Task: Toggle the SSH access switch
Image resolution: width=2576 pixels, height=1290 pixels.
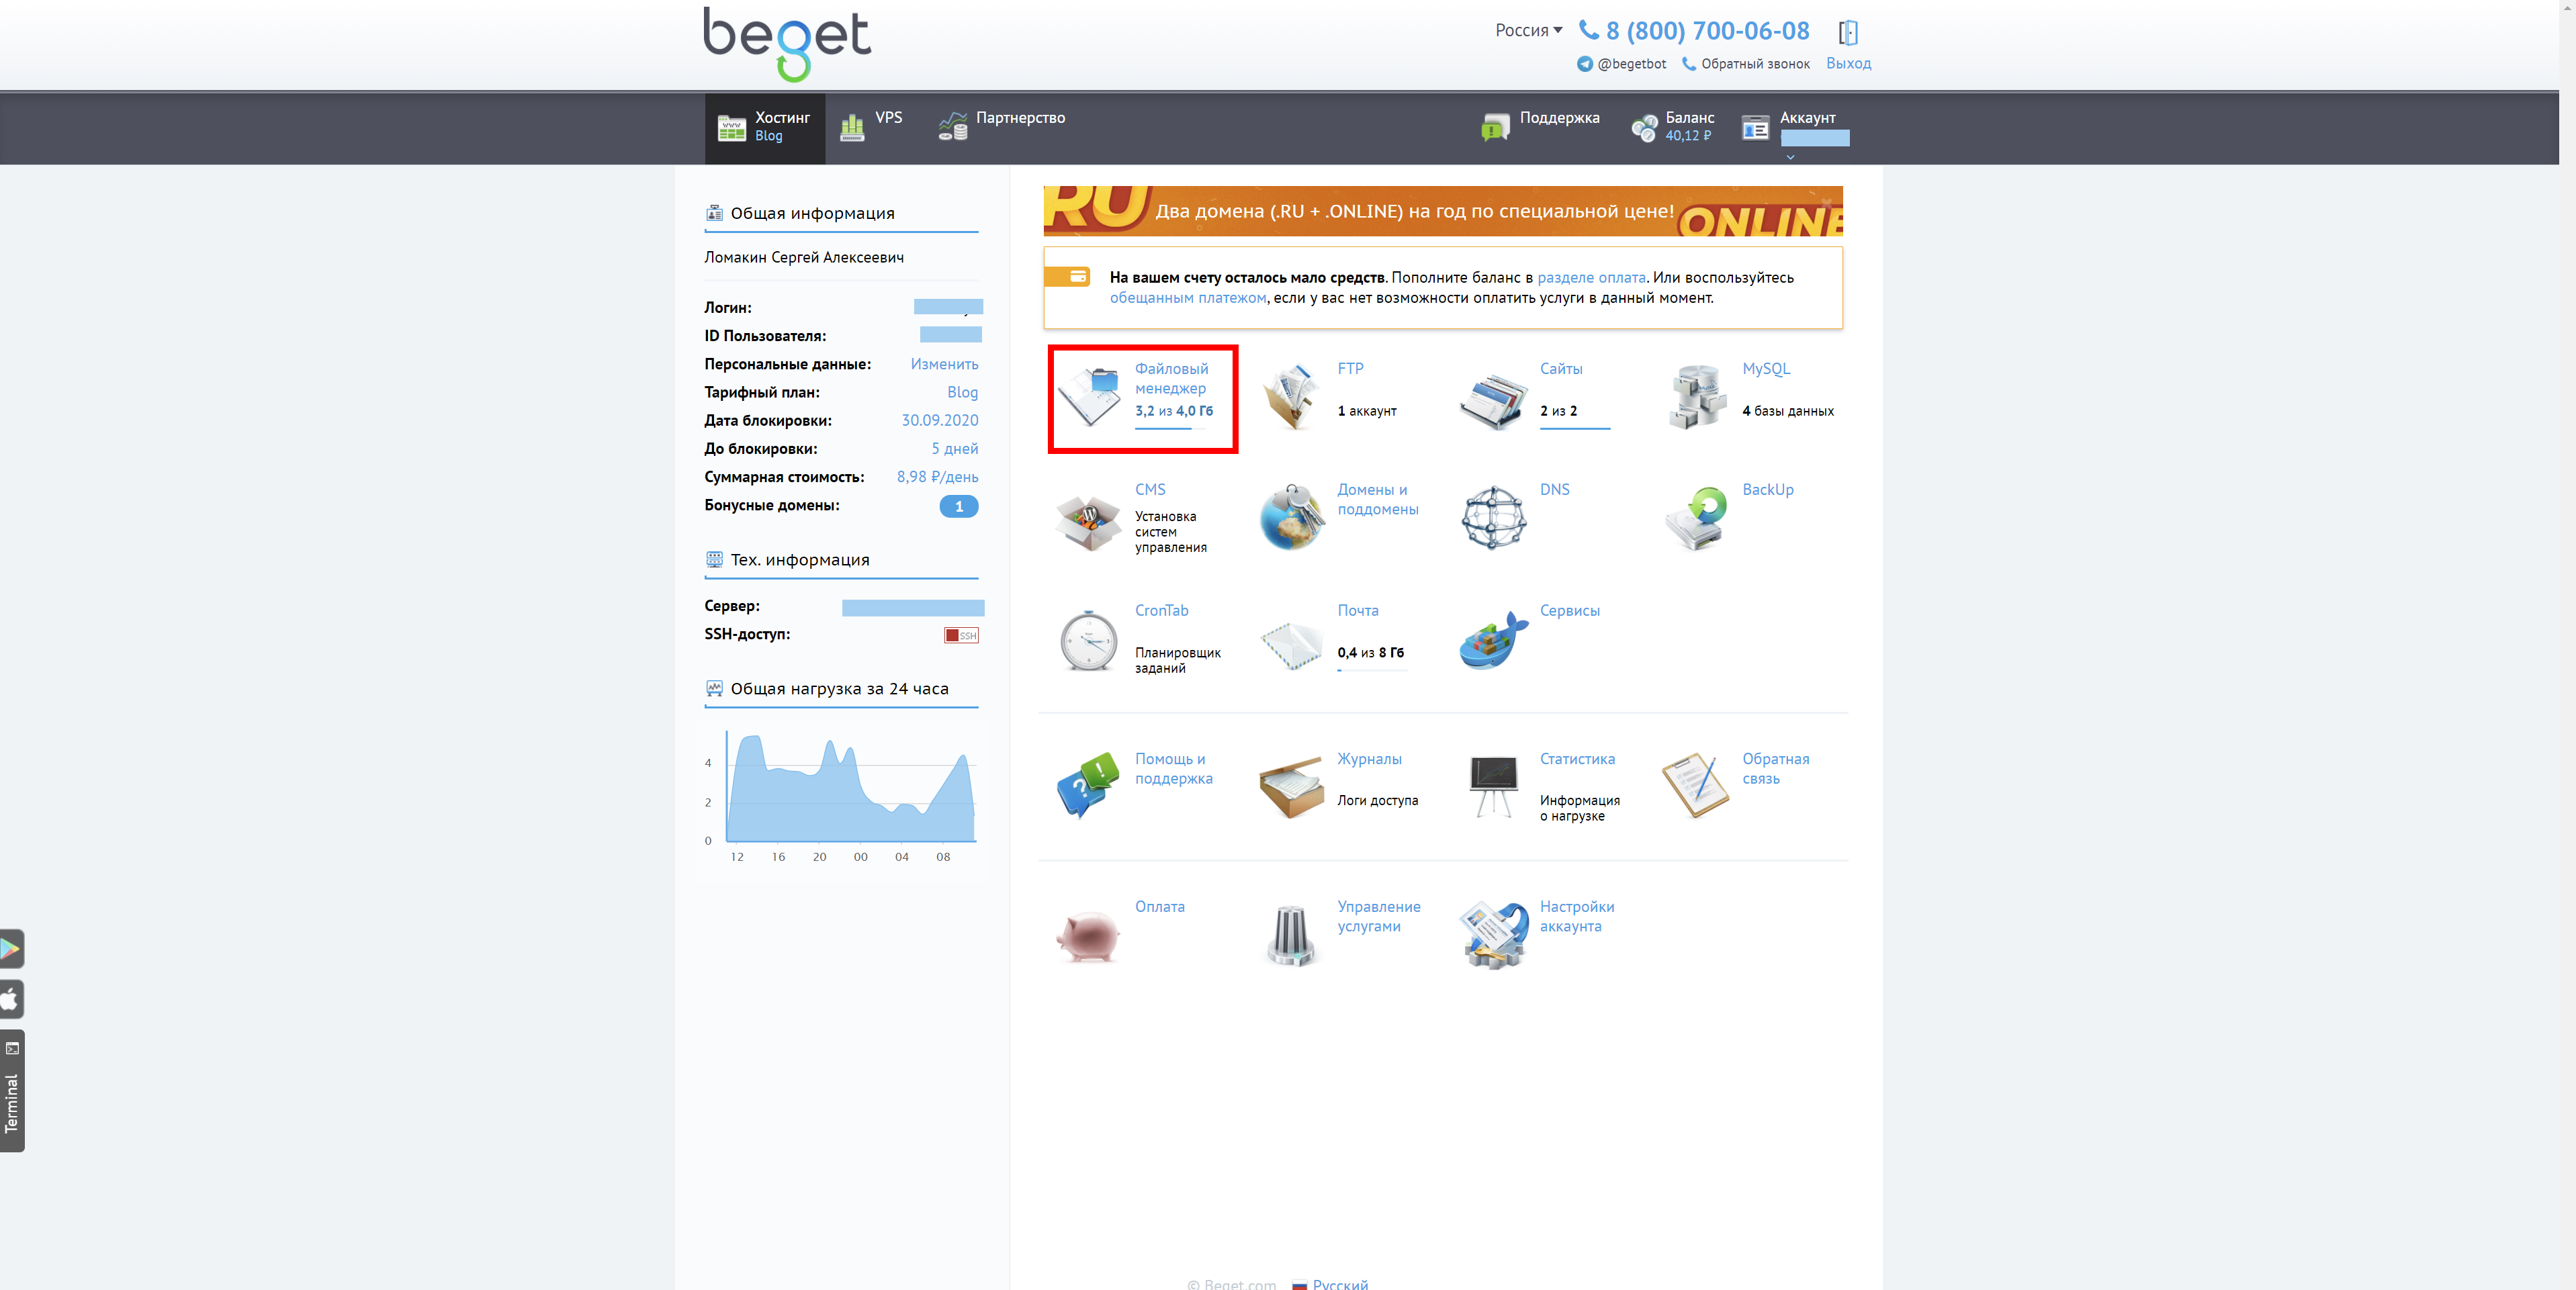Action: pos(961,635)
